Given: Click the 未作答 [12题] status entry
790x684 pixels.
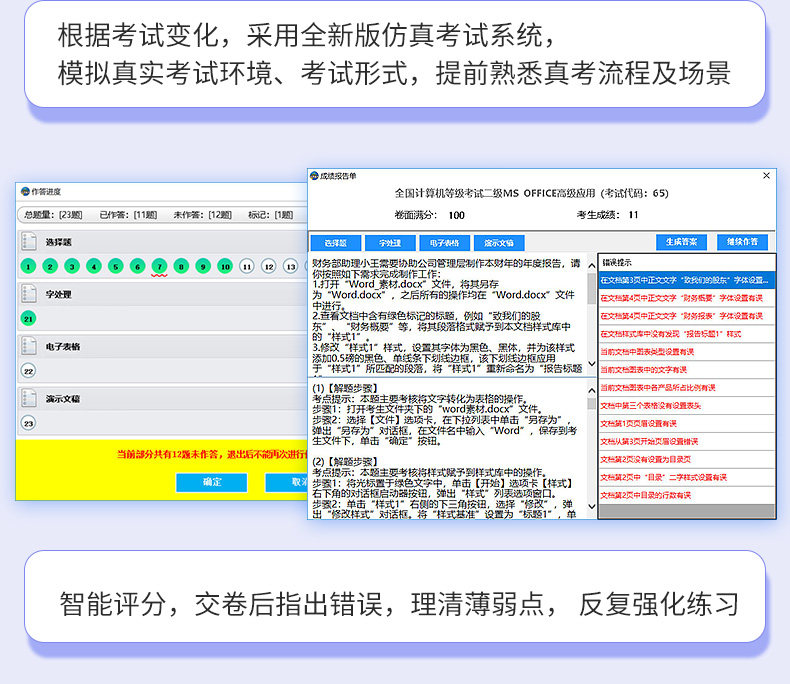Looking at the screenshot, I should pyautogui.click(x=203, y=215).
